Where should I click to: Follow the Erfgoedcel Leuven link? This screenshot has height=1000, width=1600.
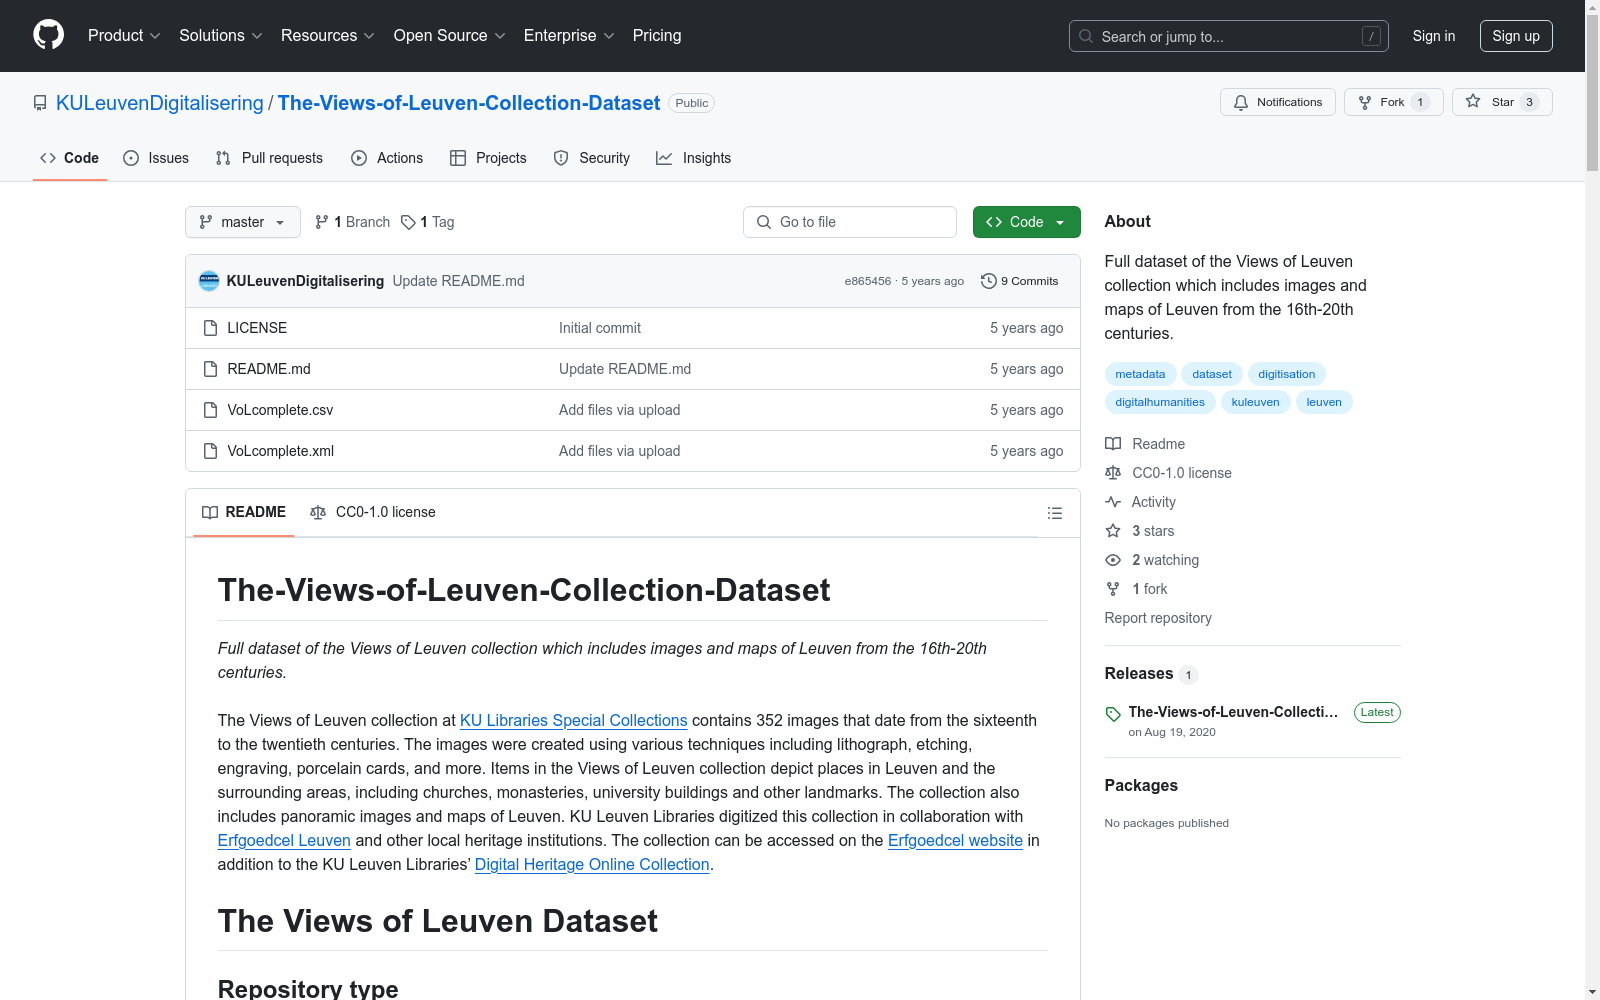pos(284,840)
